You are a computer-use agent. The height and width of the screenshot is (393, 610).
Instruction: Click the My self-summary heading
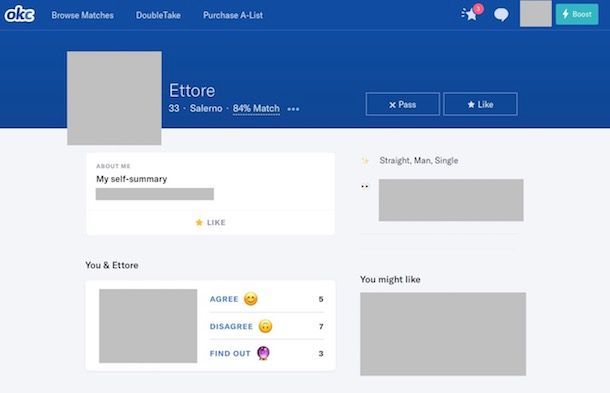pos(131,179)
